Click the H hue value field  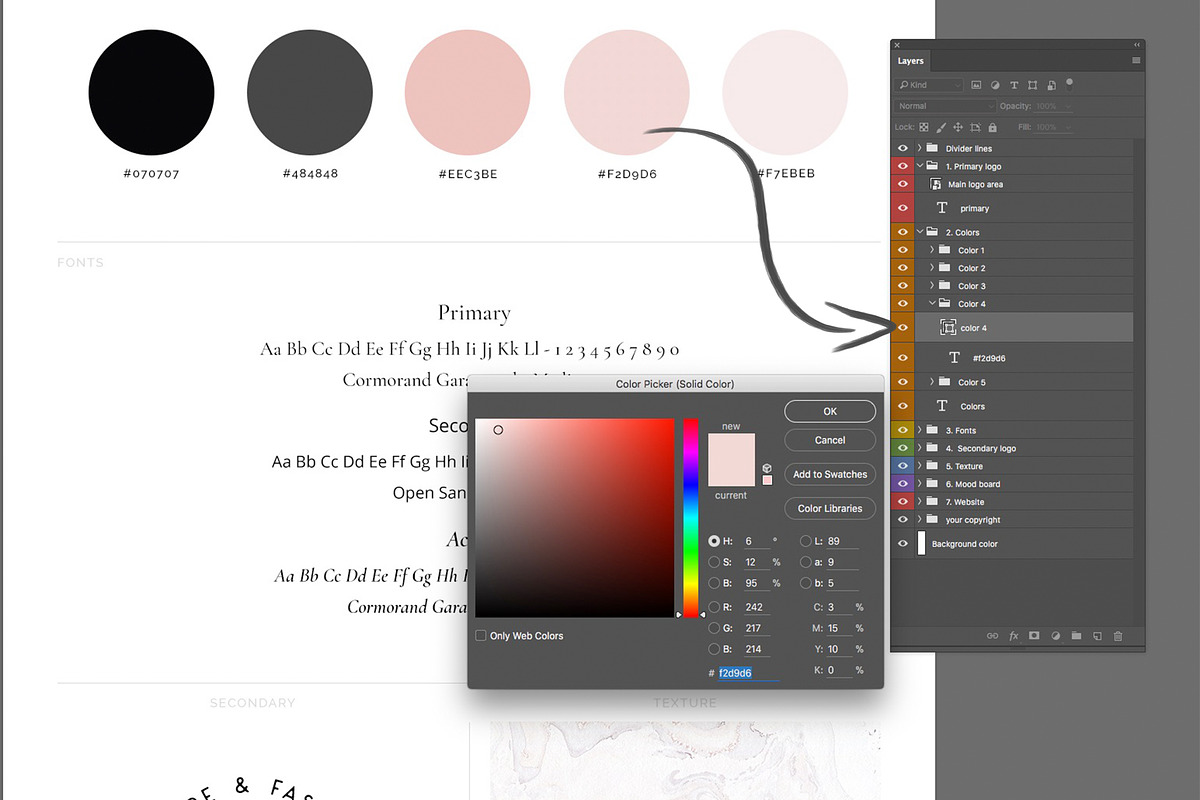coord(756,541)
